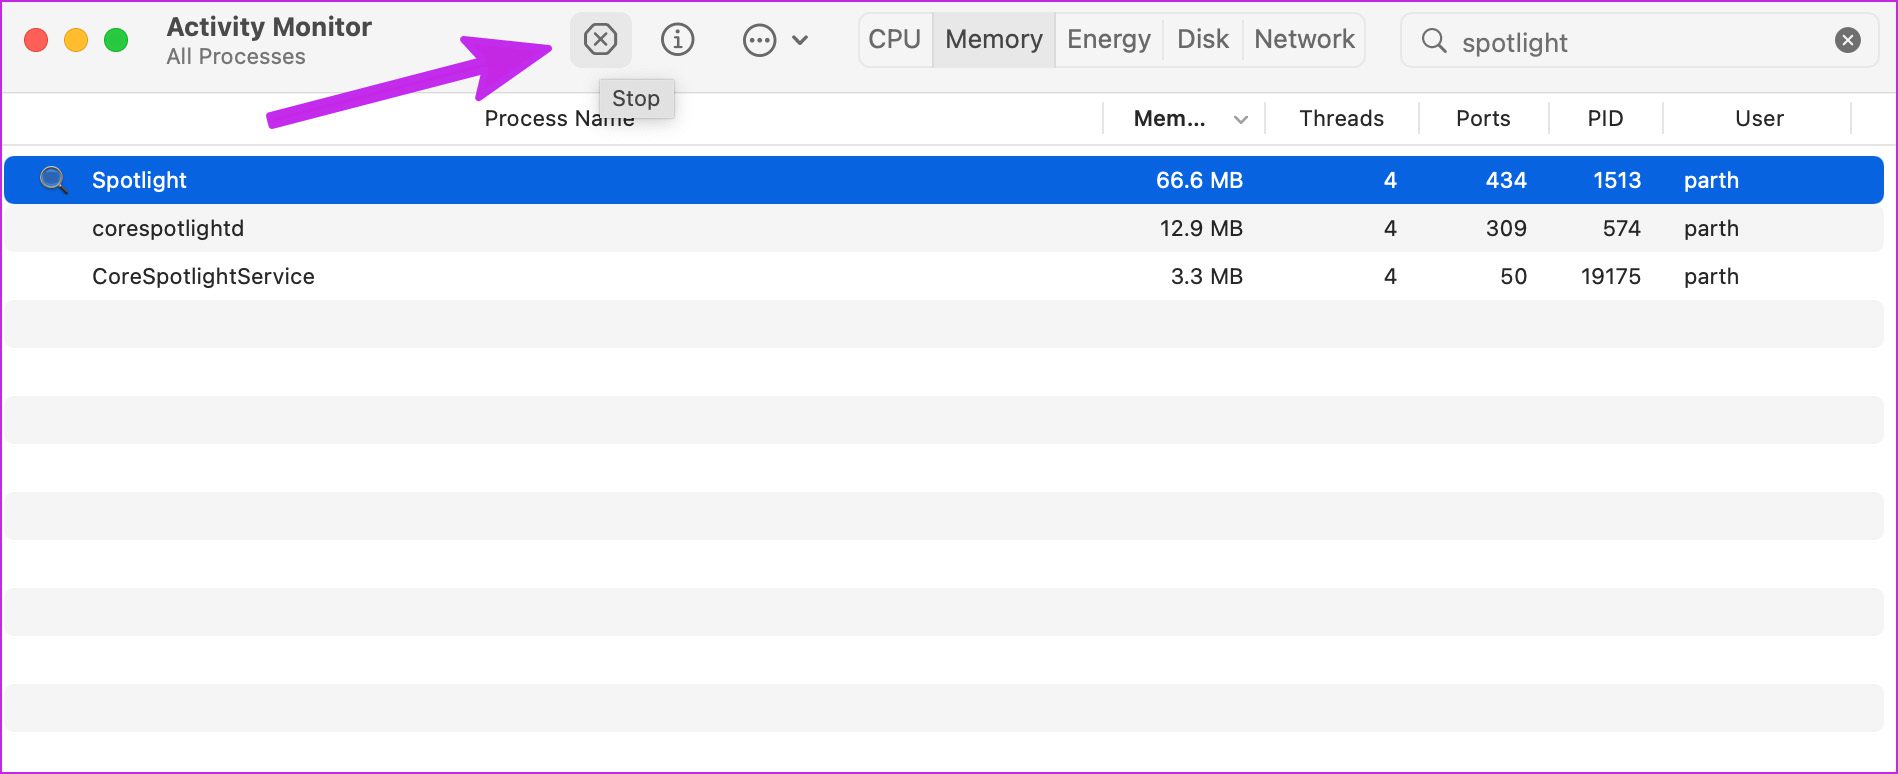This screenshot has height=774, width=1898.
Task: Click PID 1513 cell
Action: (x=1617, y=180)
